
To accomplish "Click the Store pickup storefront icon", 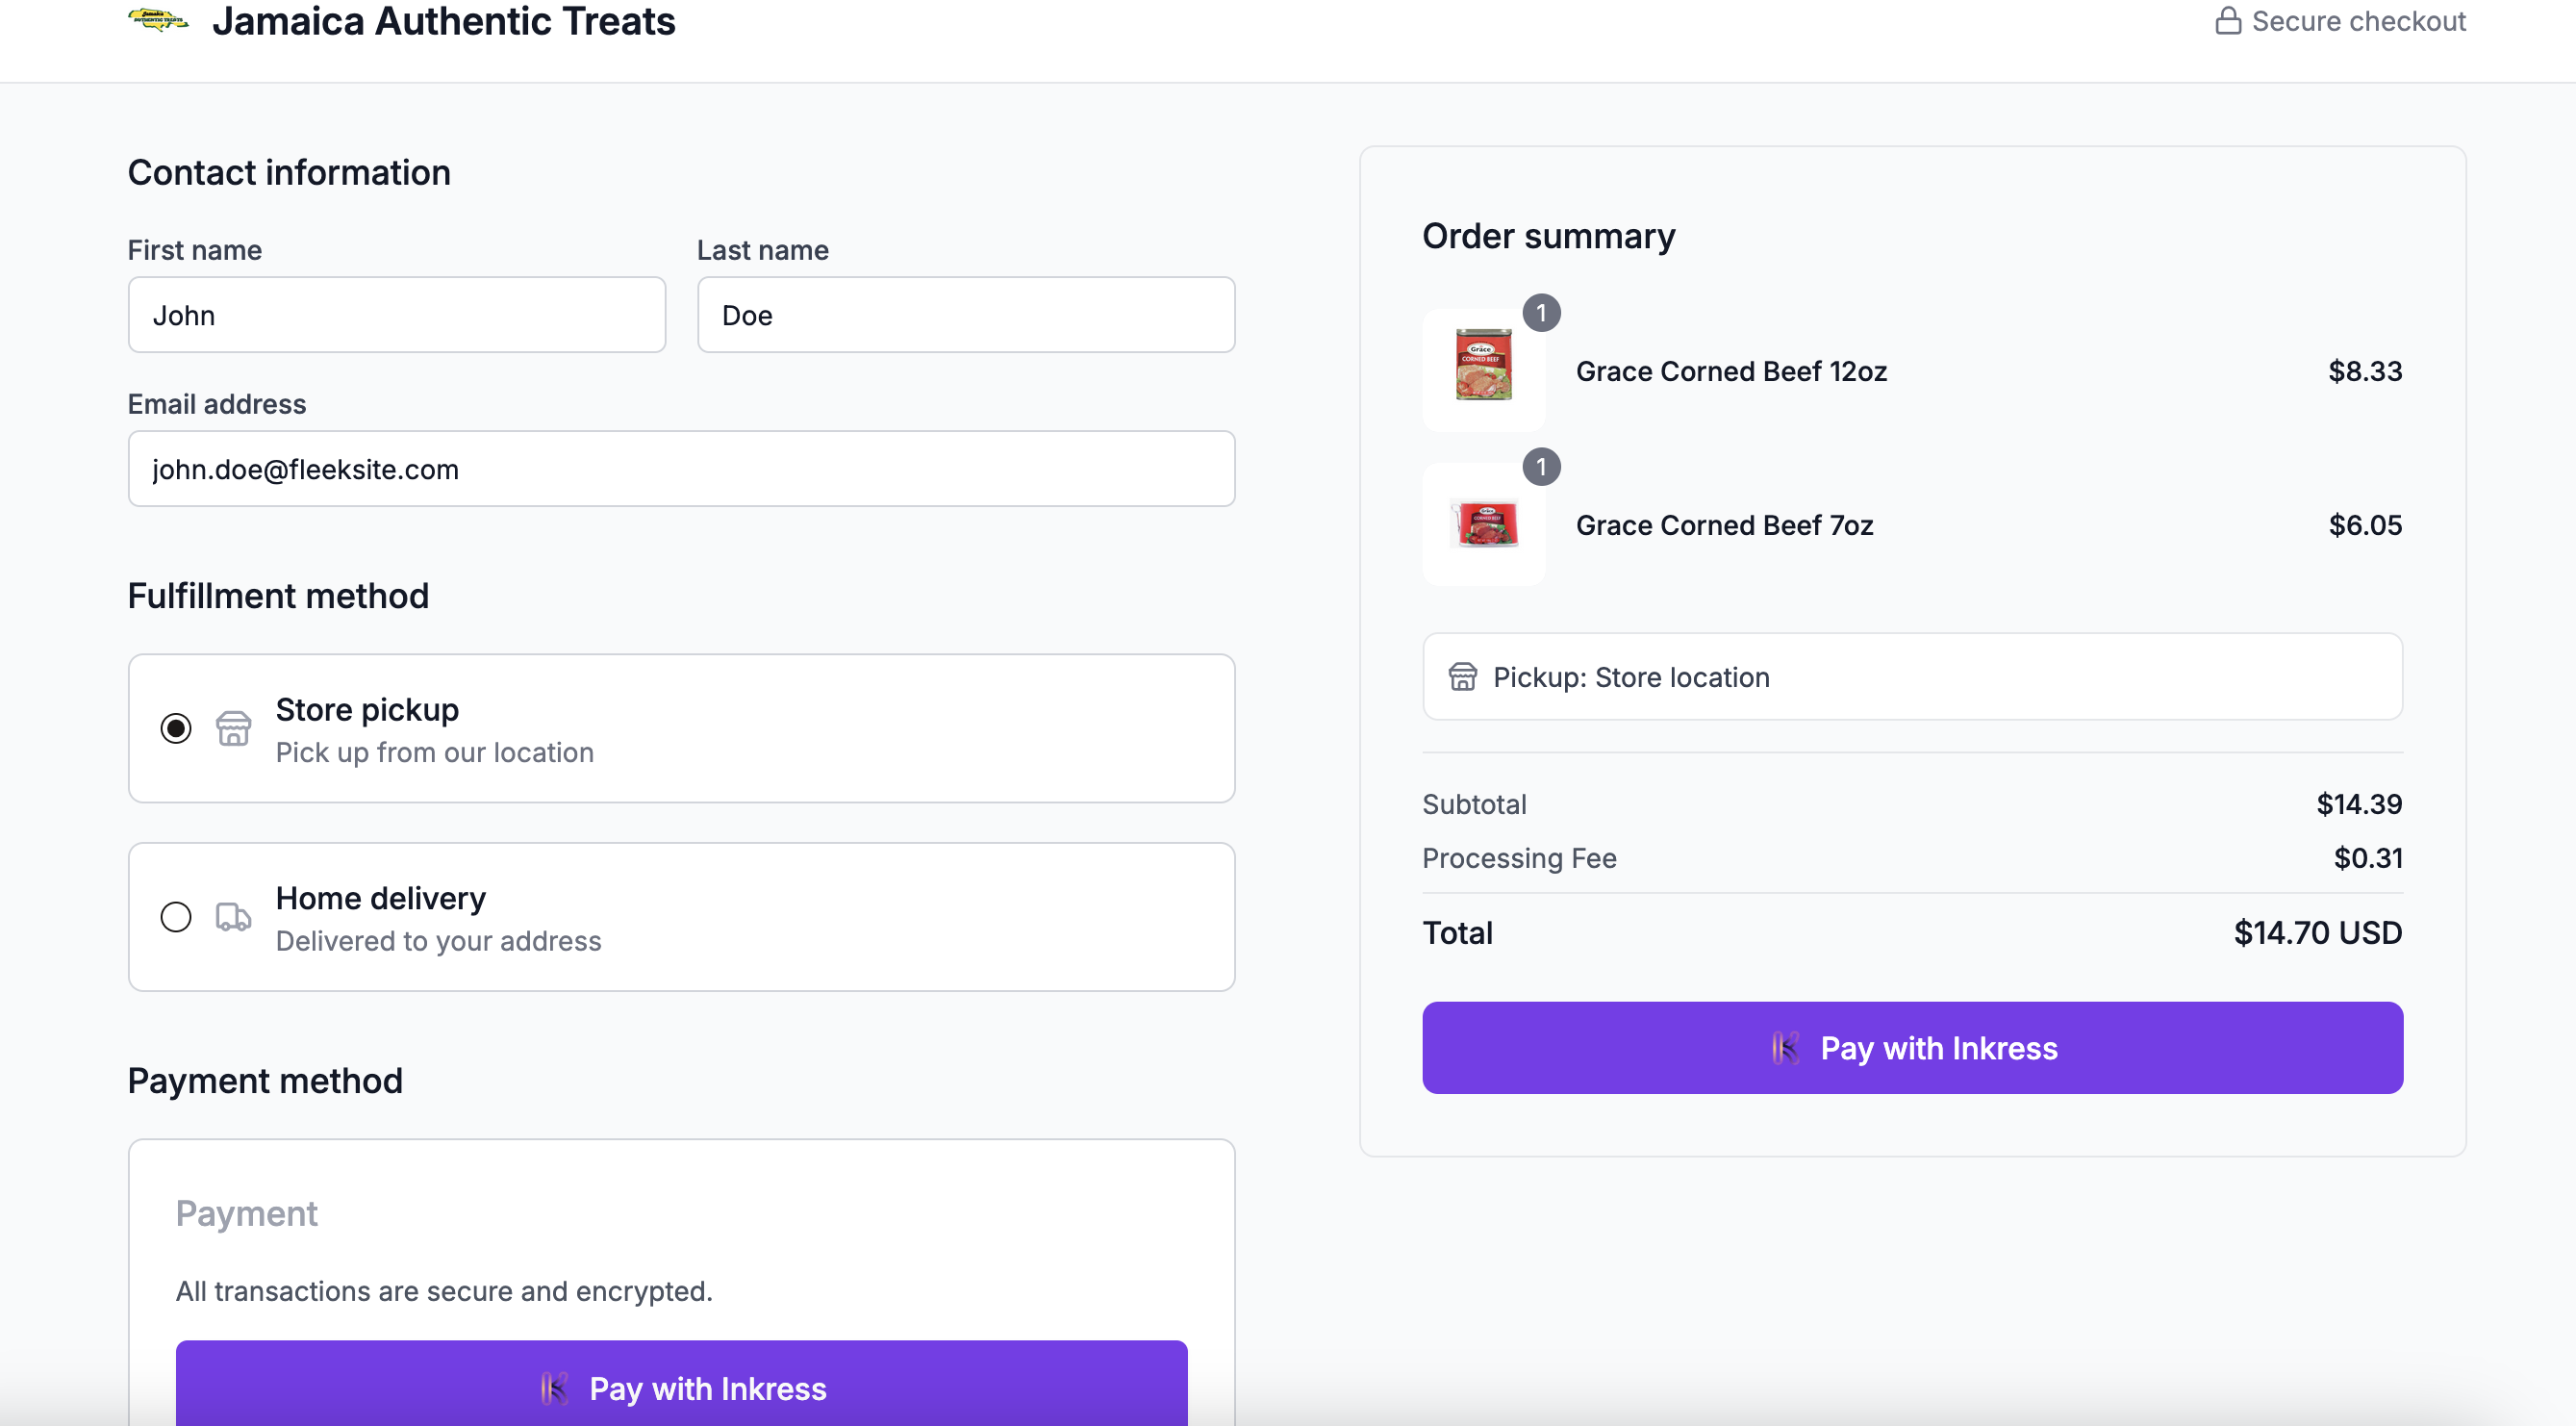I will click(x=233, y=728).
